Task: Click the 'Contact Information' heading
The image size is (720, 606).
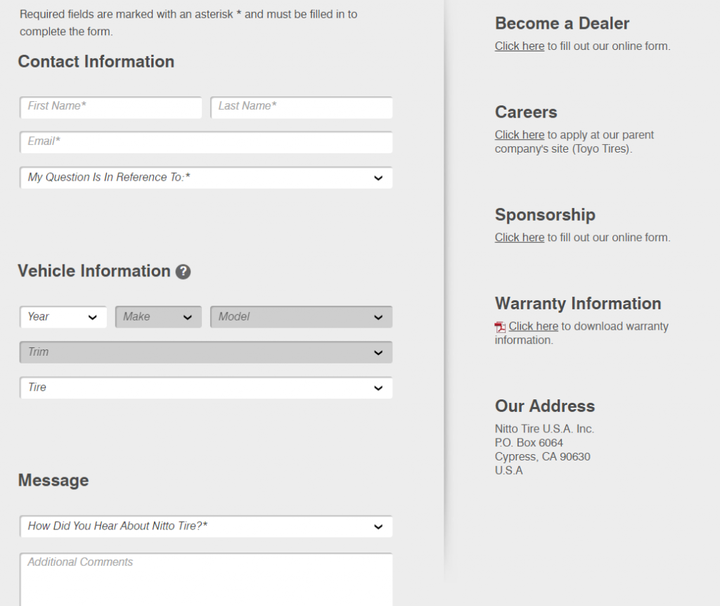Action: point(96,62)
